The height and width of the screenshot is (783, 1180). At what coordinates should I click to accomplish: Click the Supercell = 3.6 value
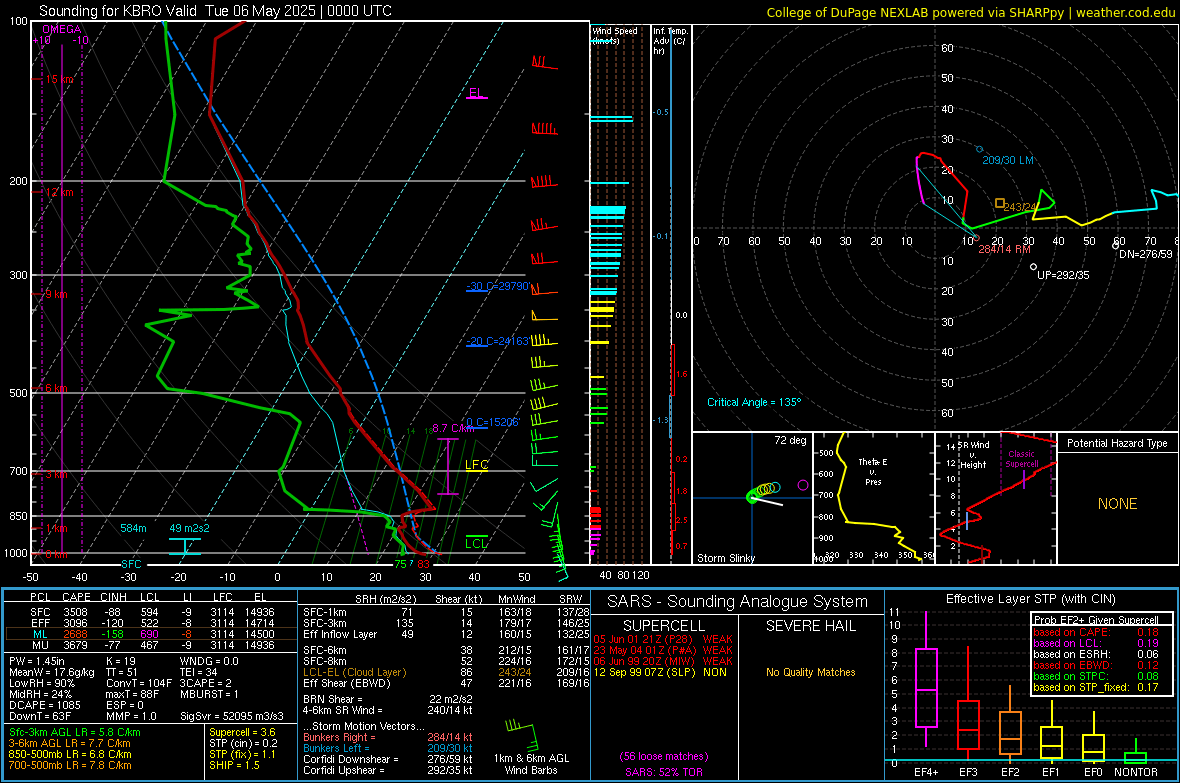[242, 732]
